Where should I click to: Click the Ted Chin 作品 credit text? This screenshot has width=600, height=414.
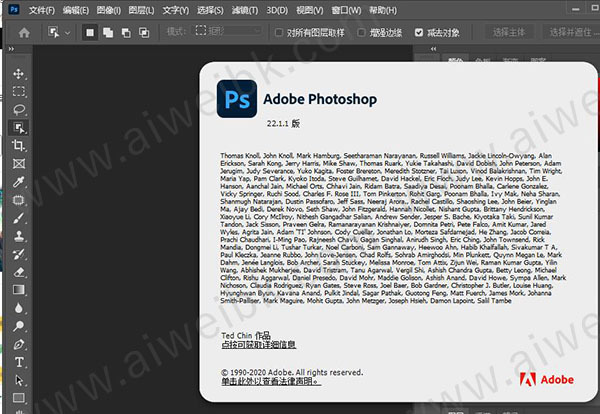(x=246, y=335)
